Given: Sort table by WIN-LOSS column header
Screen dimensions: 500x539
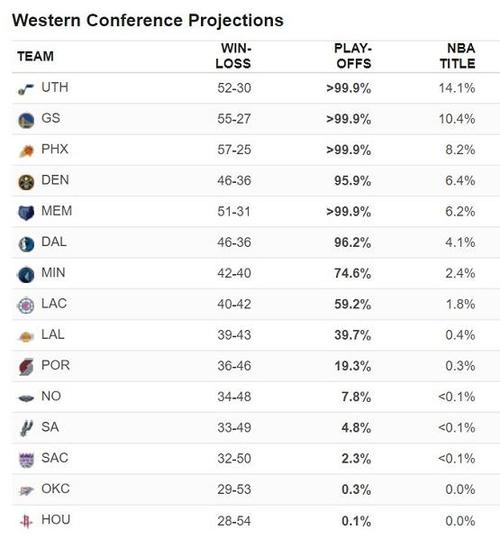Looking at the screenshot, I should (233, 56).
